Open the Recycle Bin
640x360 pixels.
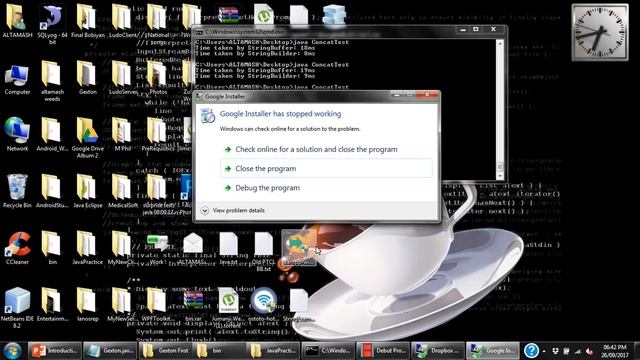[17, 191]
